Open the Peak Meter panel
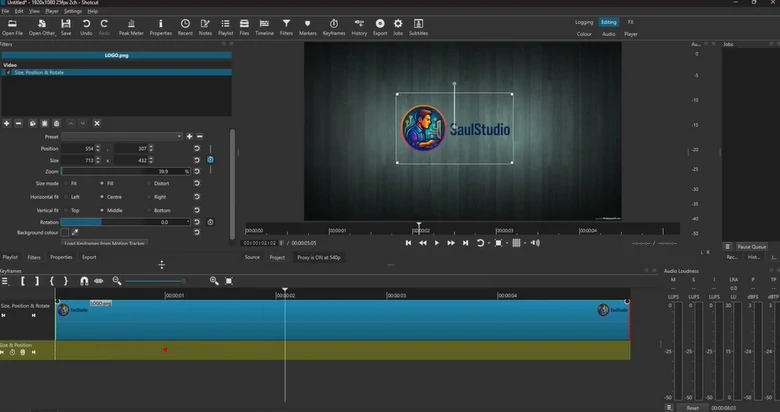 click(x=131, y=27)
